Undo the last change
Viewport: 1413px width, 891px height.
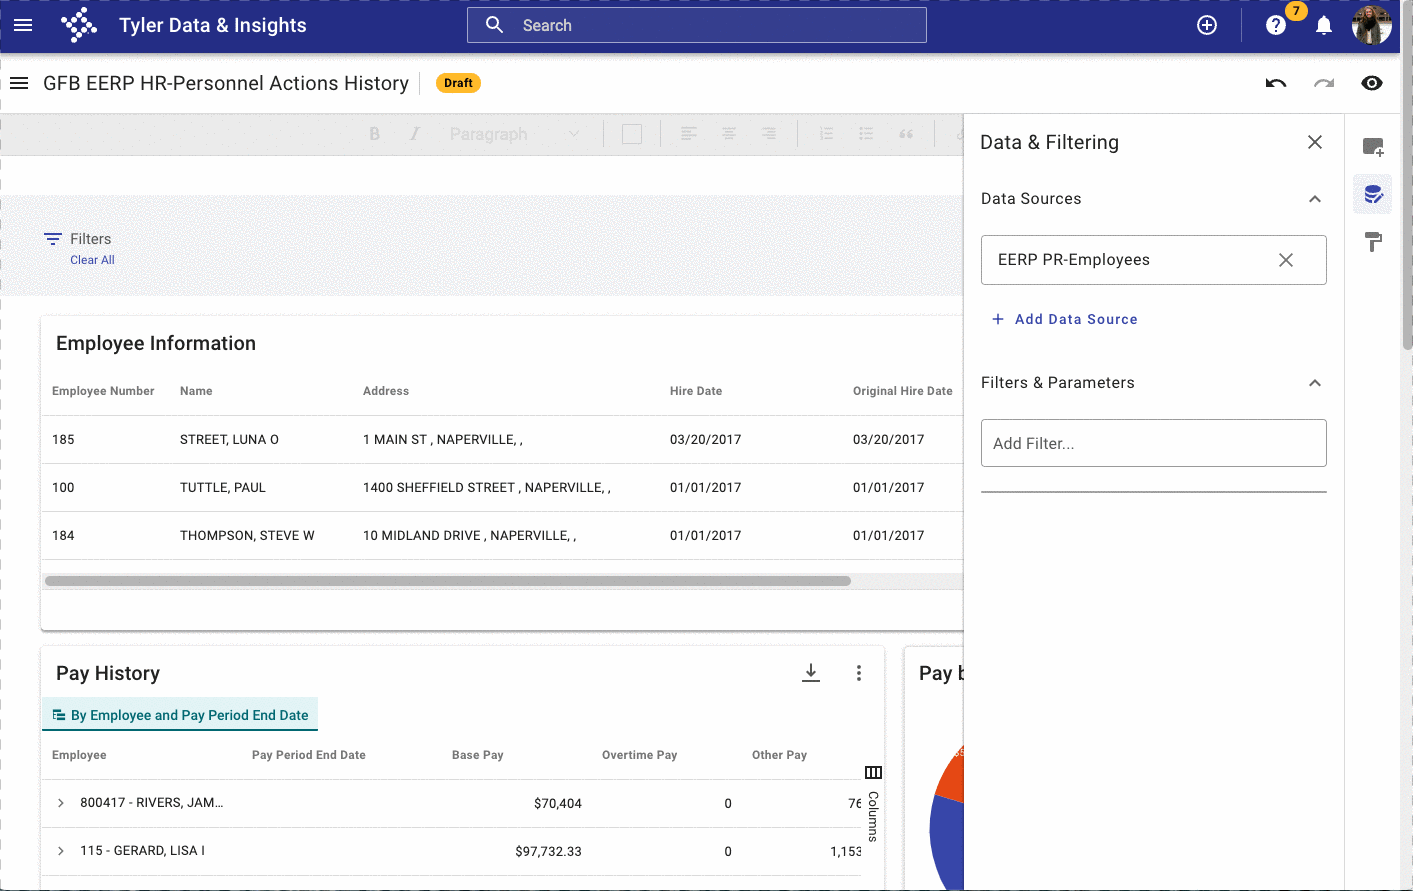[x=1276, y=83]
